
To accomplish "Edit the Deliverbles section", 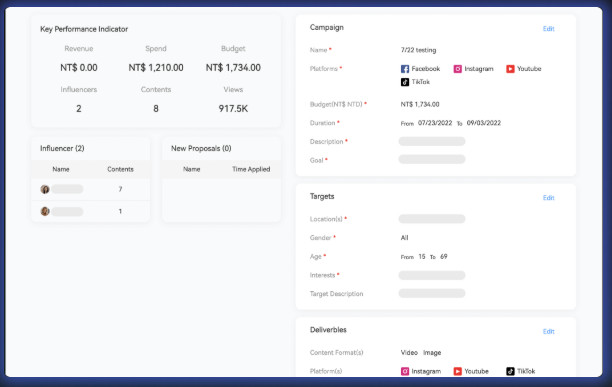I will click(x=548, y=332).
